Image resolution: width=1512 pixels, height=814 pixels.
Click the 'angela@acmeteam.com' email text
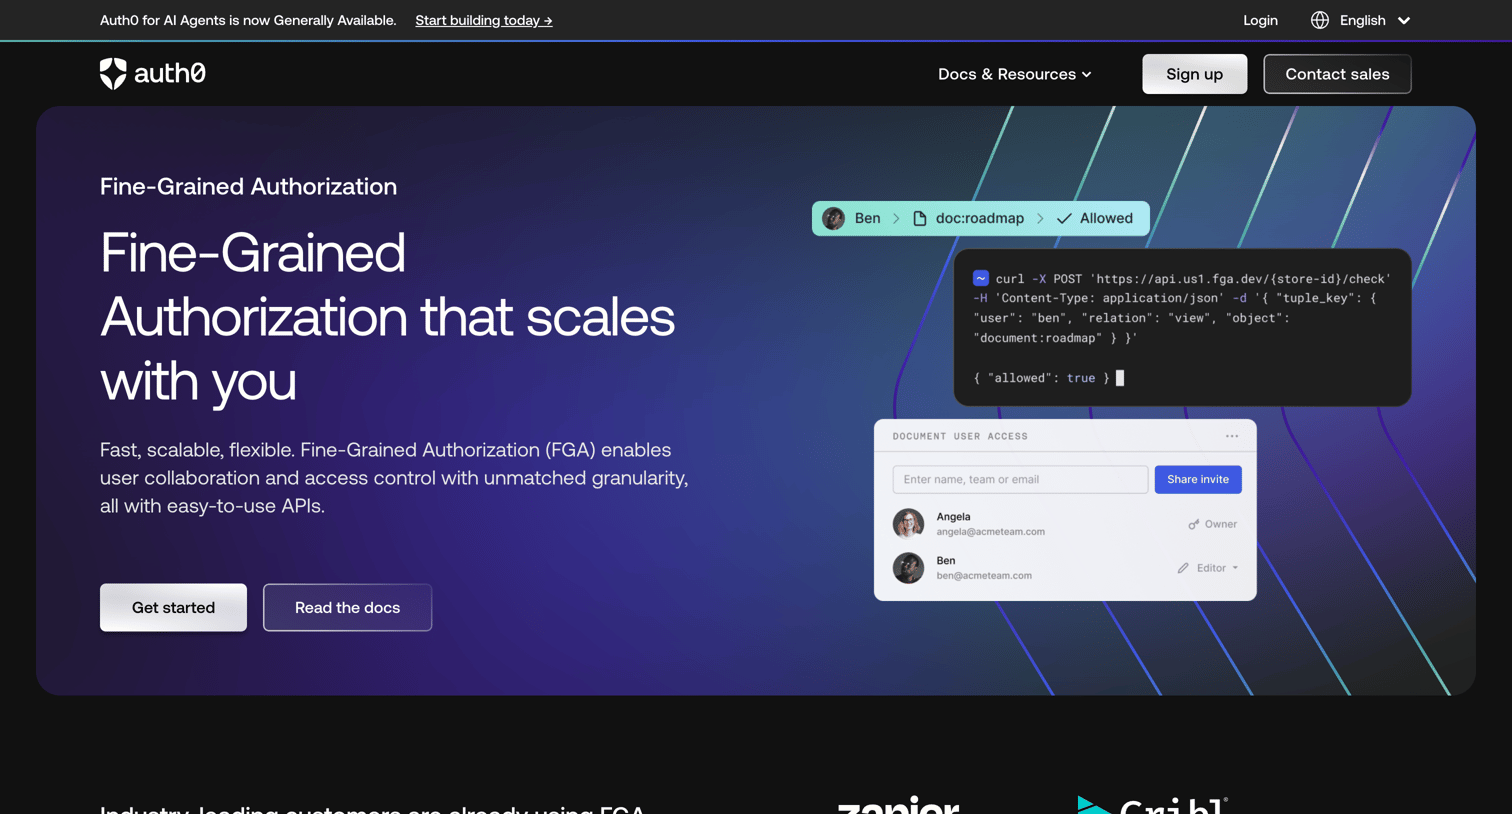pyautogui.click(x=990, y=532)
